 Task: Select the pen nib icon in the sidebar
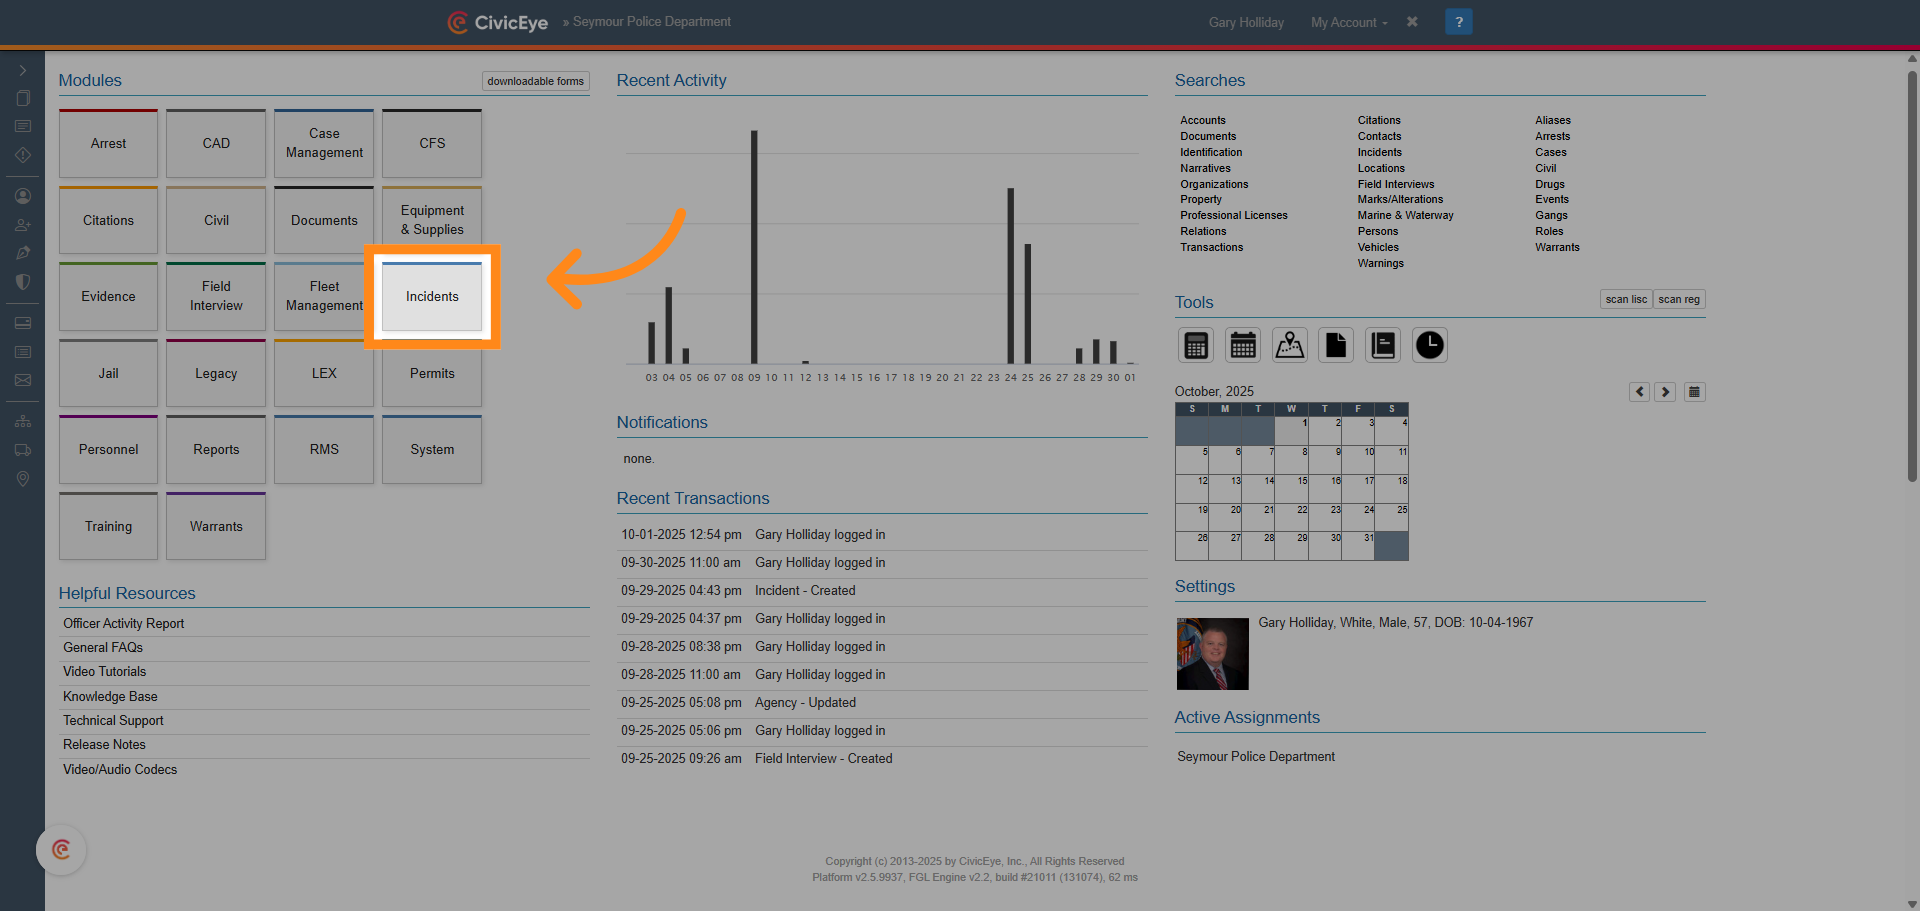22,253
